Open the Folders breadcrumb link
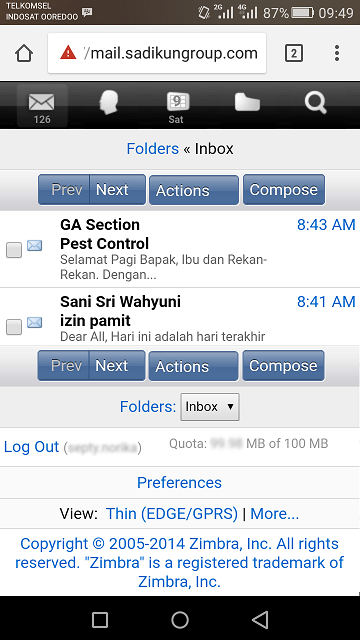The width and height of the screenshot is (360, 640). 153,149
